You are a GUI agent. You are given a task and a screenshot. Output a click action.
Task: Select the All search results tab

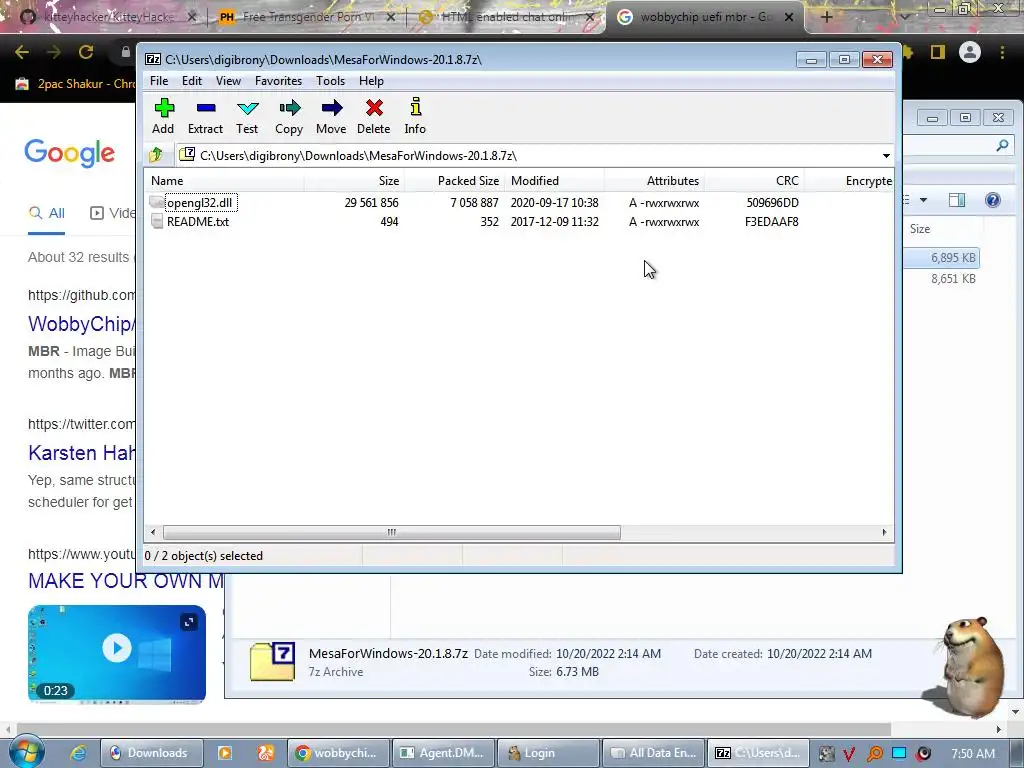coord(46,214)
